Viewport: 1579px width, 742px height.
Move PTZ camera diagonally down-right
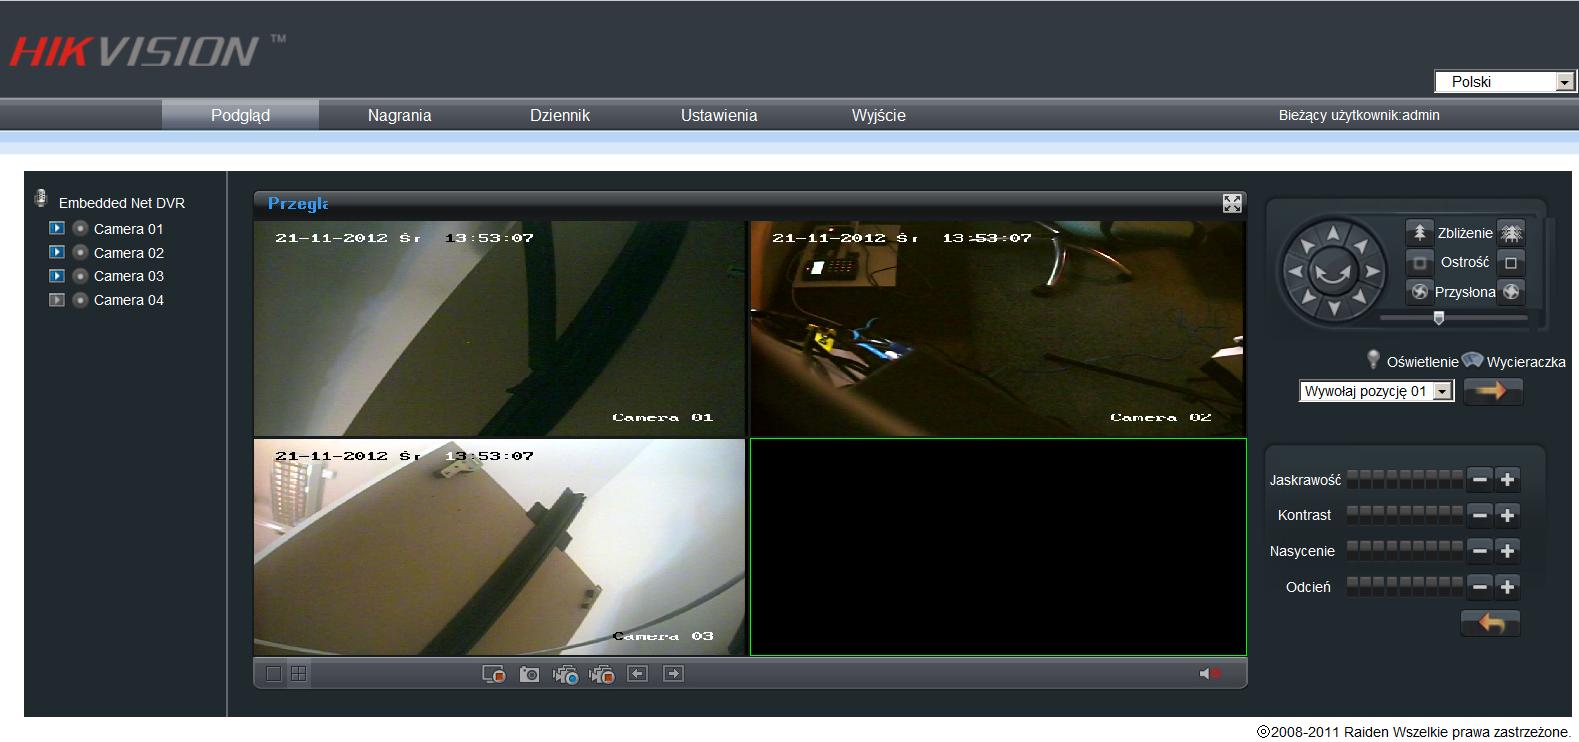pyautogui.click(x=1358, y=297)
